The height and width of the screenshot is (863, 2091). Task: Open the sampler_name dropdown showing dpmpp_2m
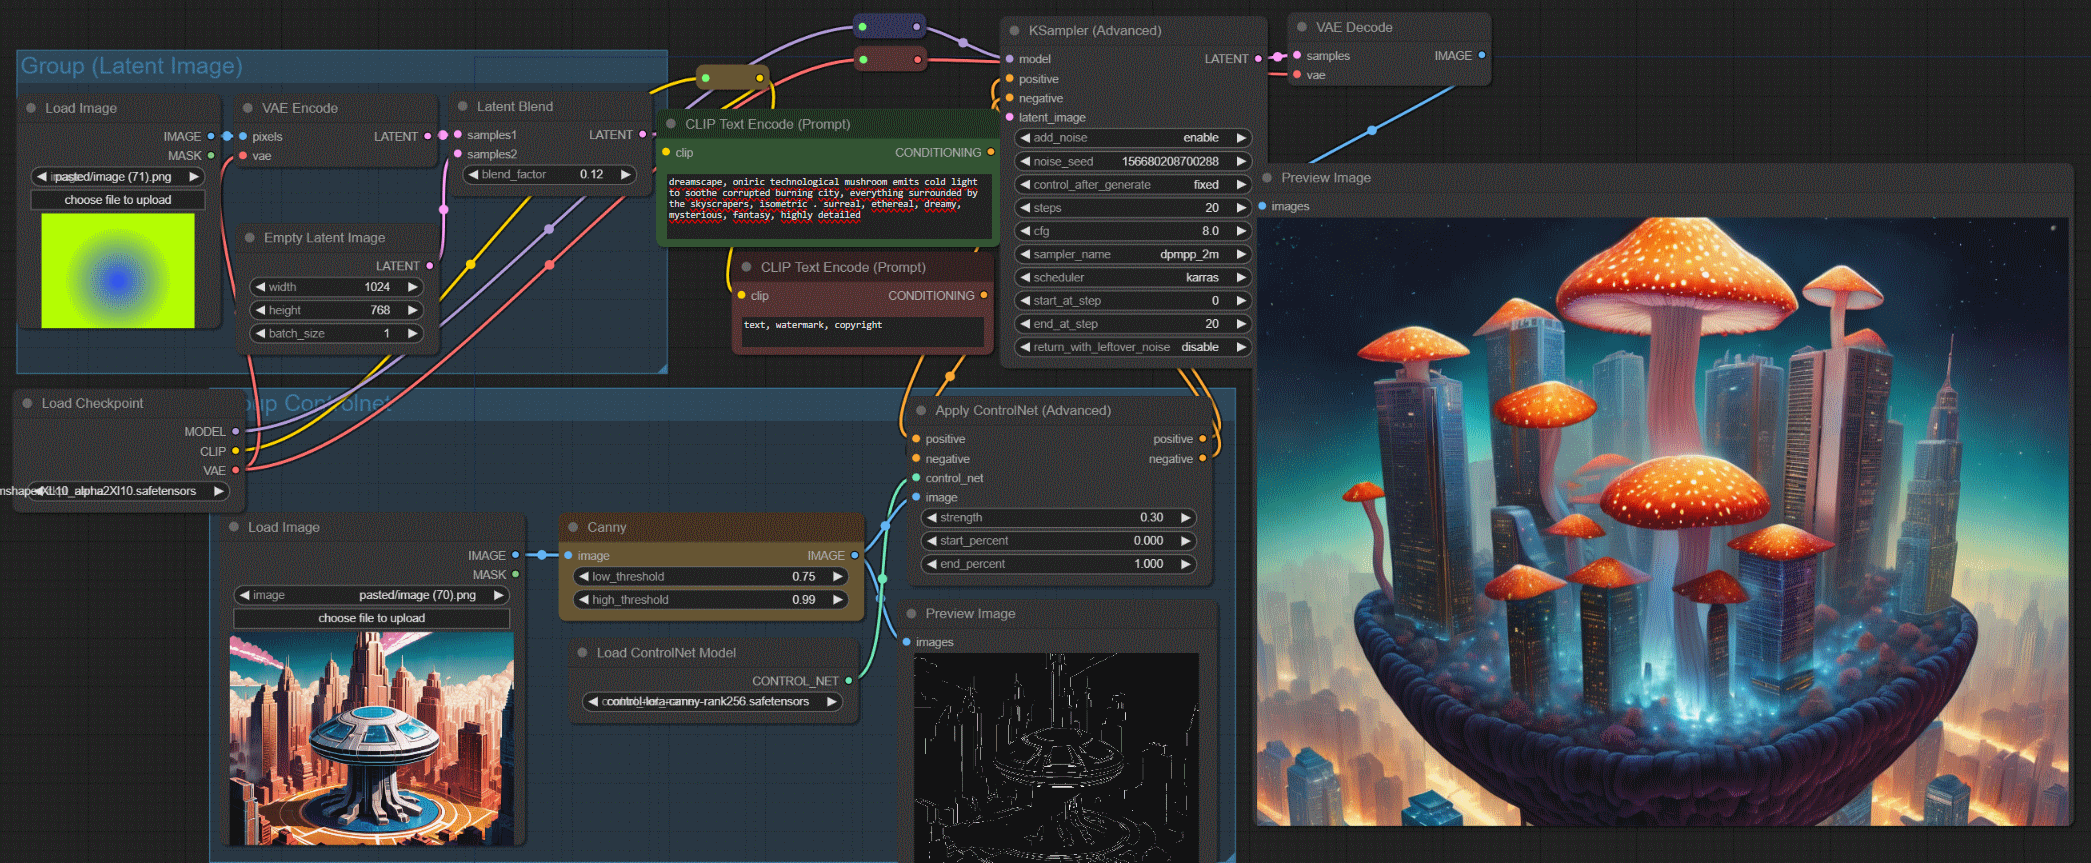(x=1131, y=254)
